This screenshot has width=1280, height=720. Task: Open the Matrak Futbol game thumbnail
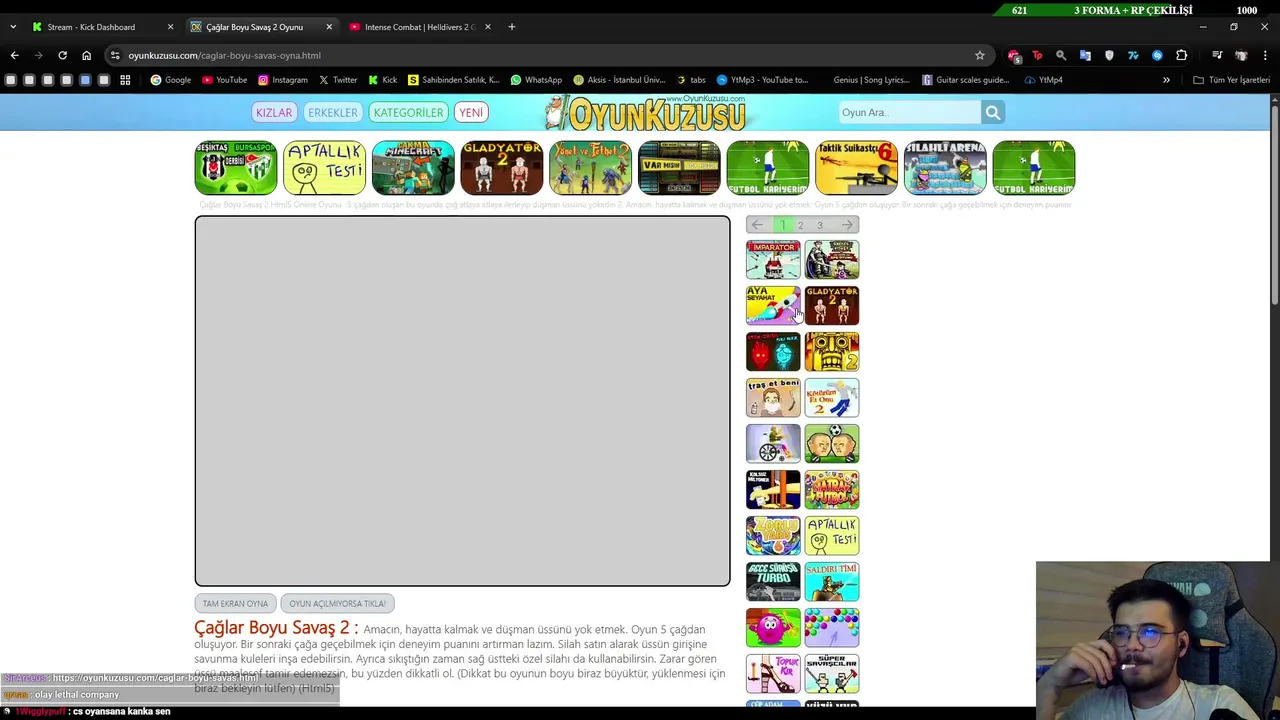point(832,490)
